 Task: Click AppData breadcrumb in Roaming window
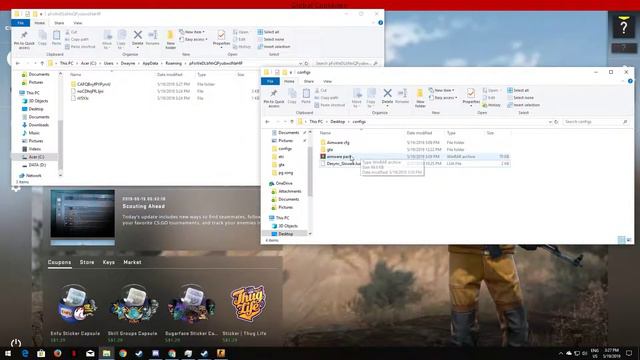click(150, 63)
